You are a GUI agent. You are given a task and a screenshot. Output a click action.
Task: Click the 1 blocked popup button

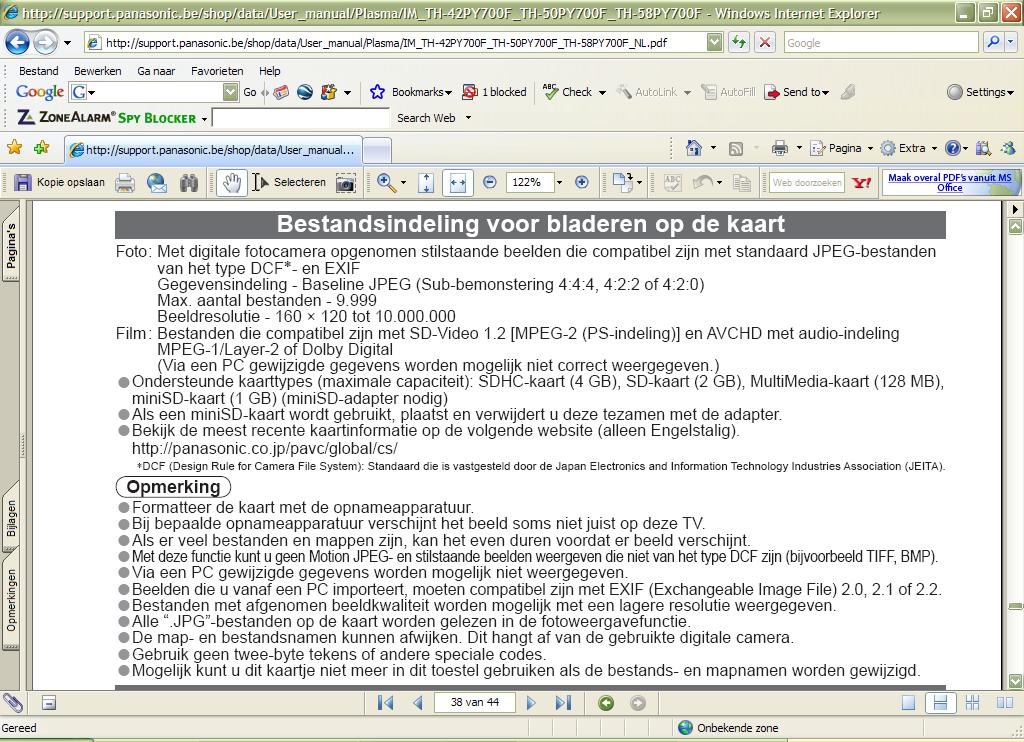(x=494, y=92)
